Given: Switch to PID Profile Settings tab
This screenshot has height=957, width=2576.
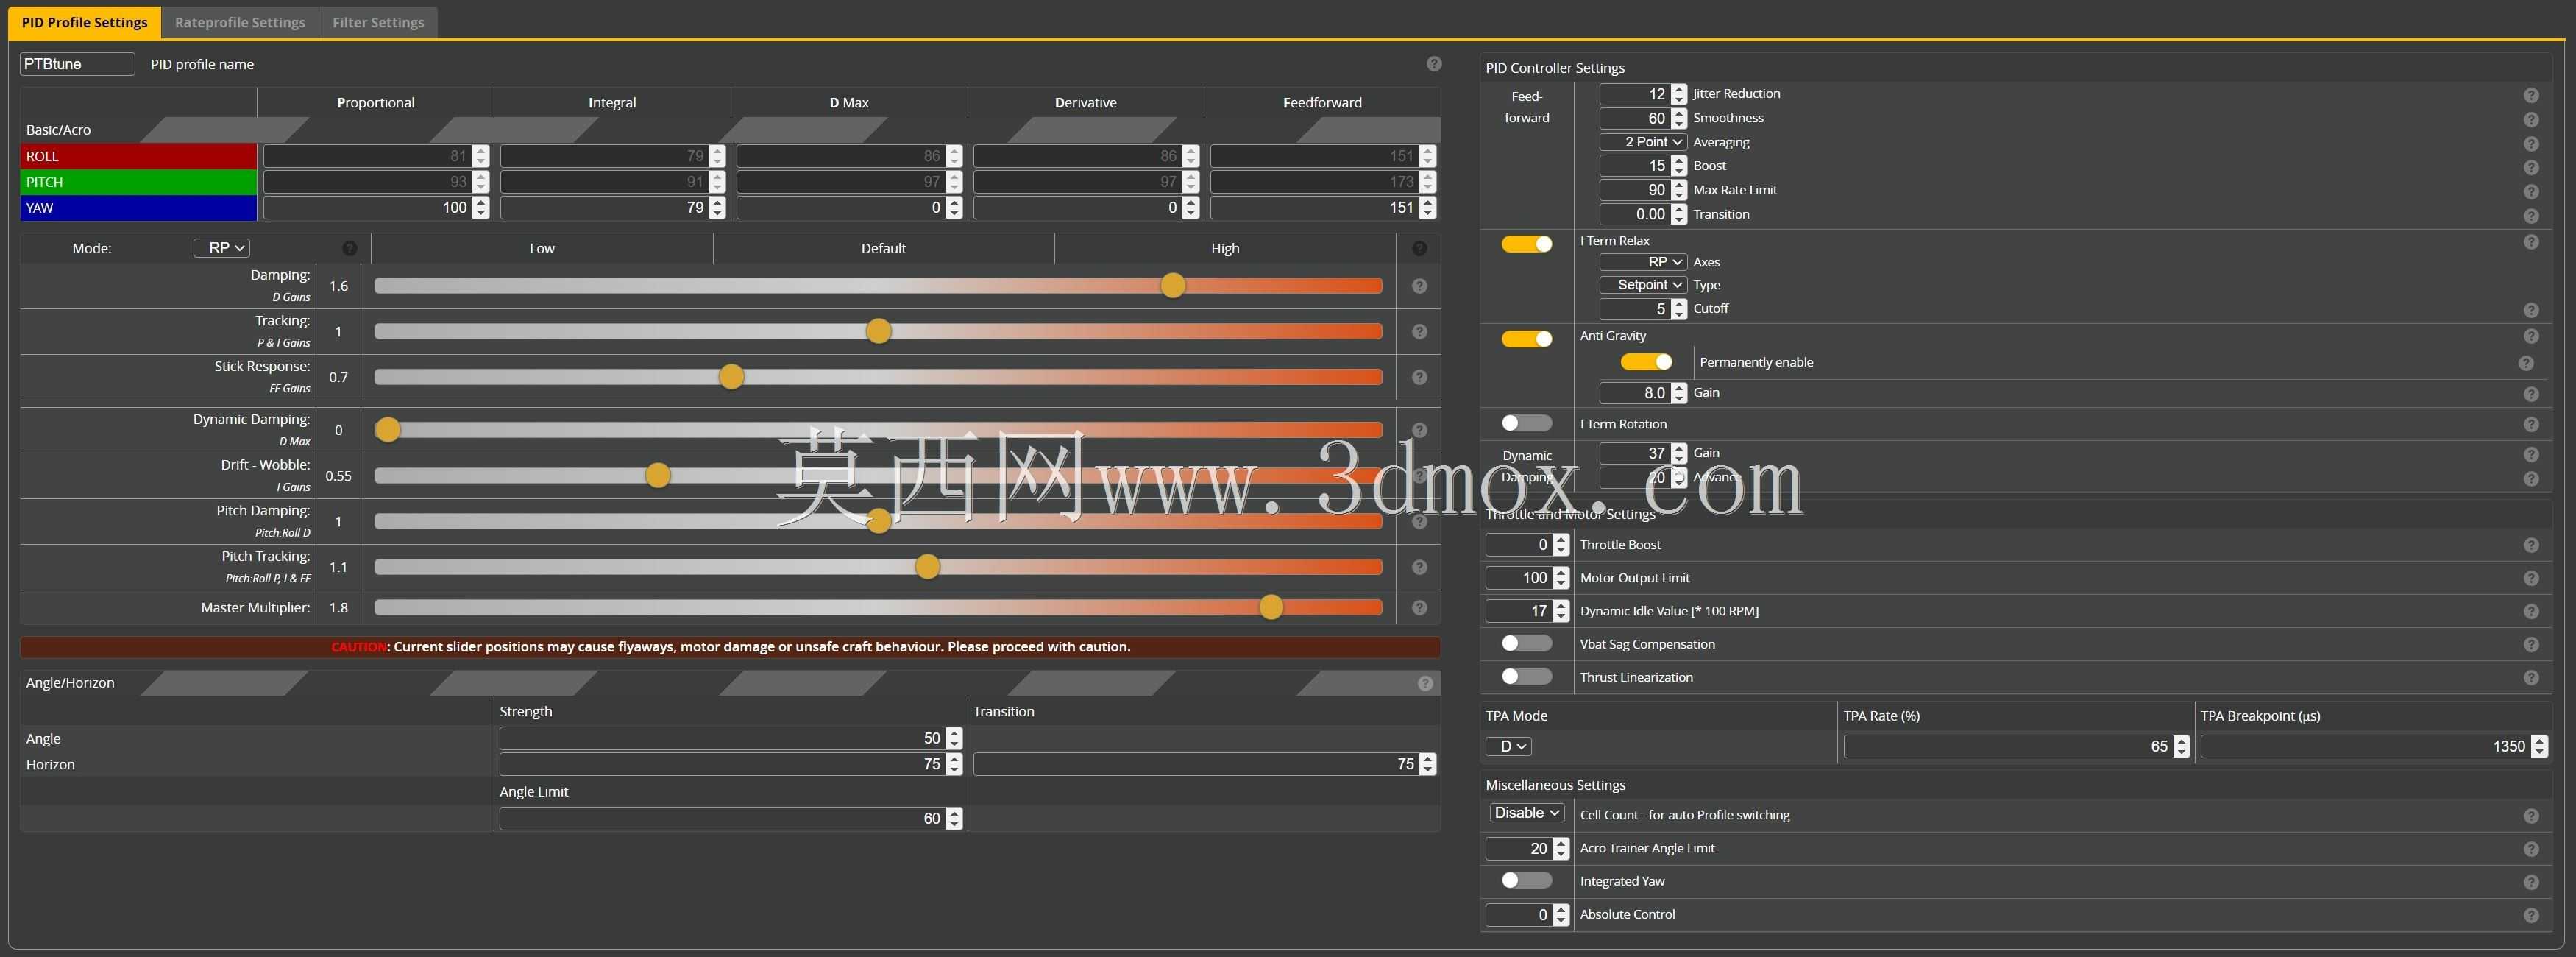Looking at the screenshot, I should coord(85,22).
